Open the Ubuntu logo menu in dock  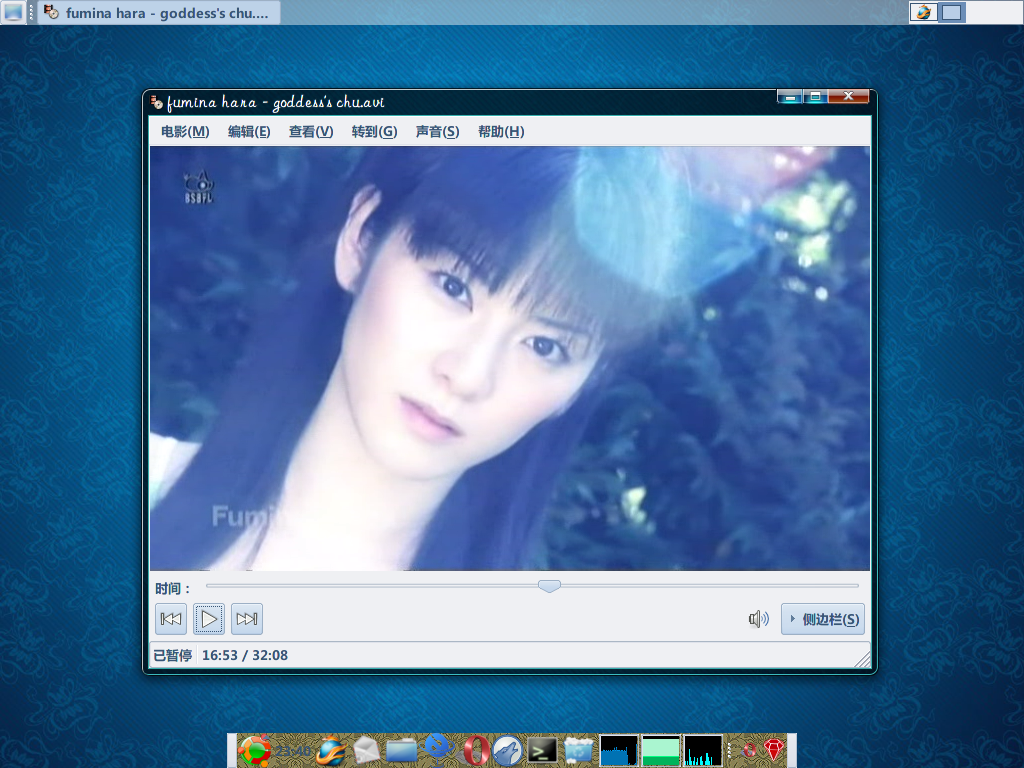click(253, 750)
